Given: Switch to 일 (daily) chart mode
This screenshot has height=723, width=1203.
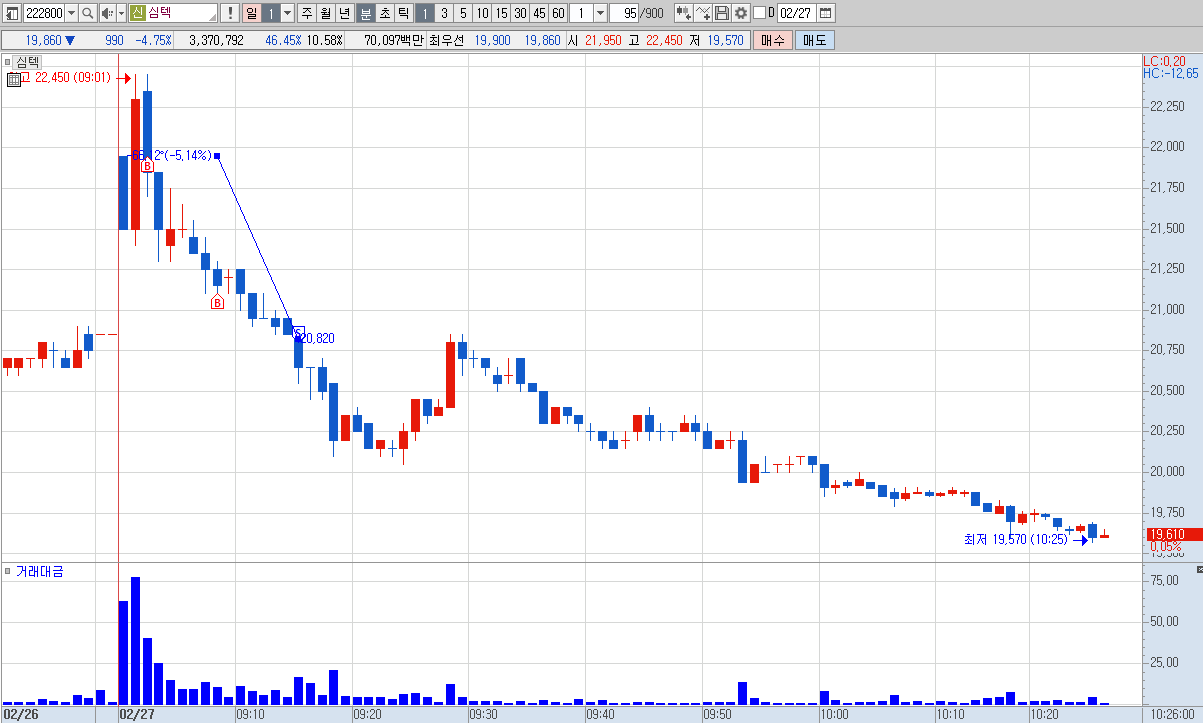Looking at the screenshot, I should (251, 13).
